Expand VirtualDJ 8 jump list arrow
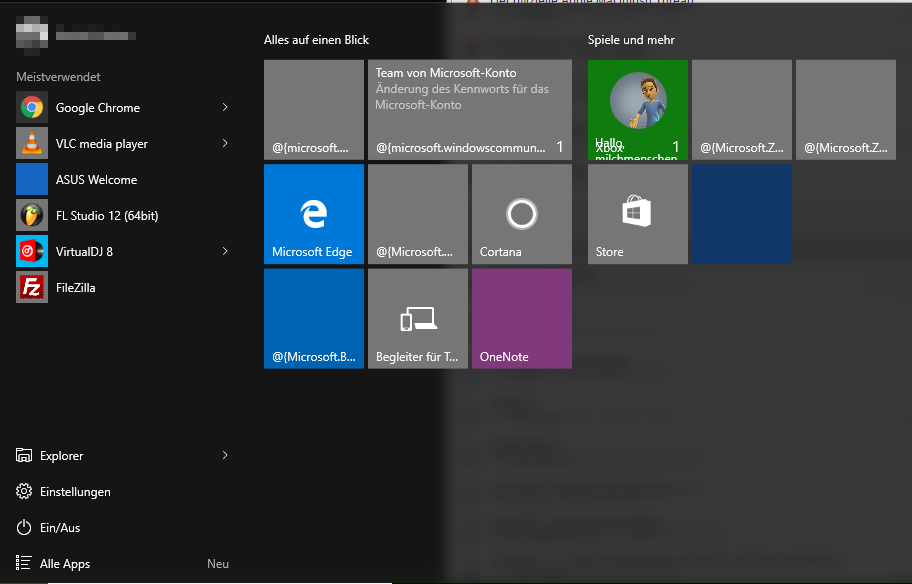 [225, 252]
